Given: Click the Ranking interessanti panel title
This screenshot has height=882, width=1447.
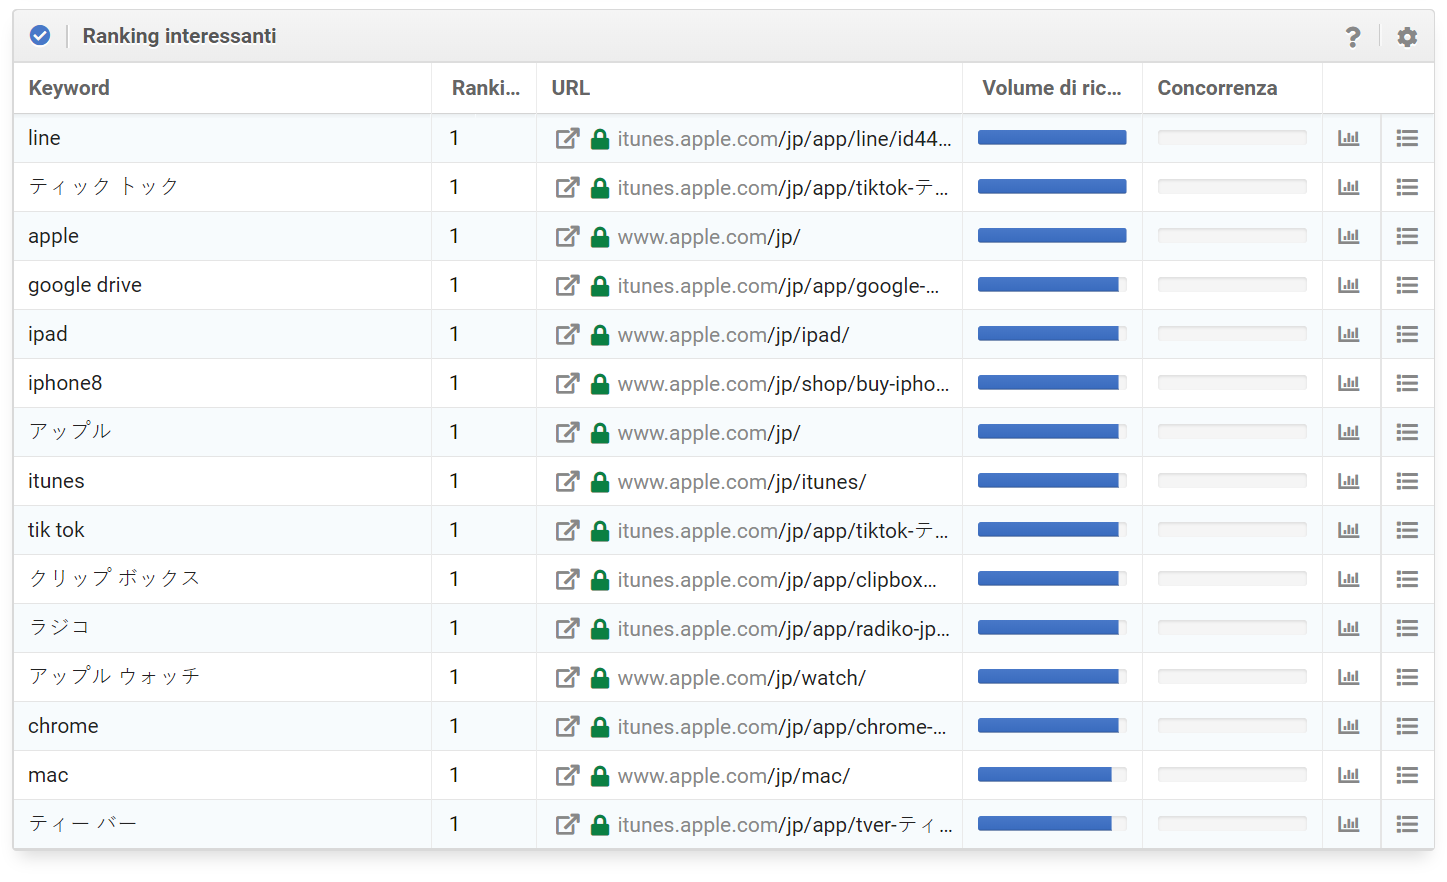Looking at the screenshot, I should (x=179, y=36).
